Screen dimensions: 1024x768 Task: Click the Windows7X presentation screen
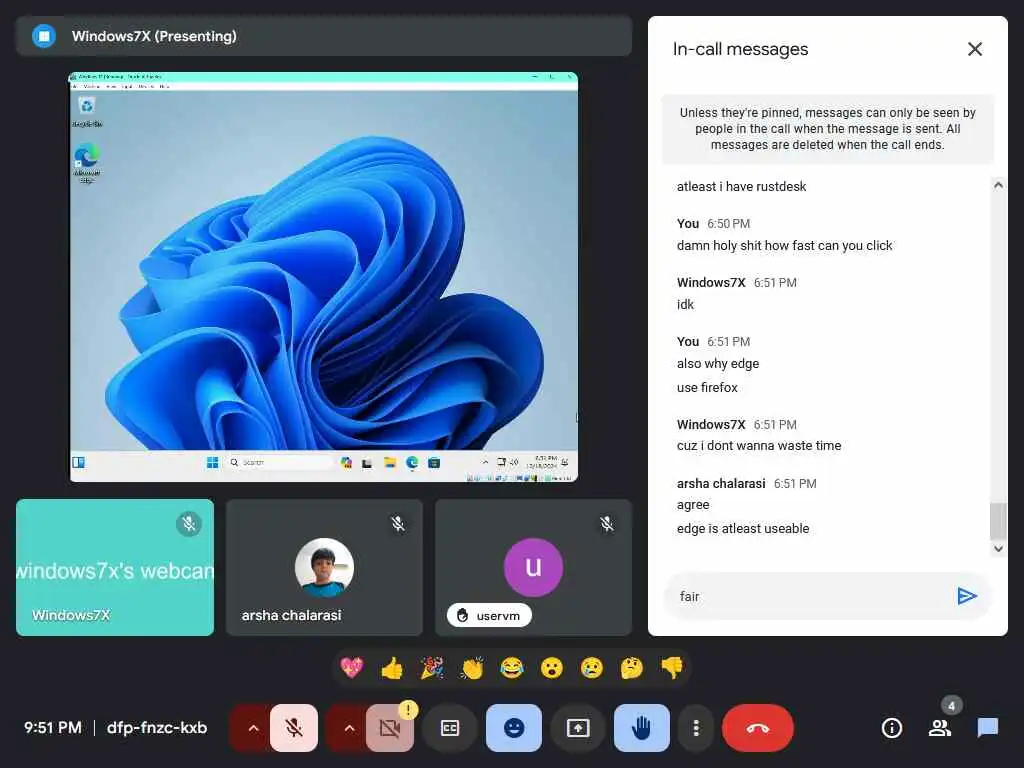click(x=324, y=277)
